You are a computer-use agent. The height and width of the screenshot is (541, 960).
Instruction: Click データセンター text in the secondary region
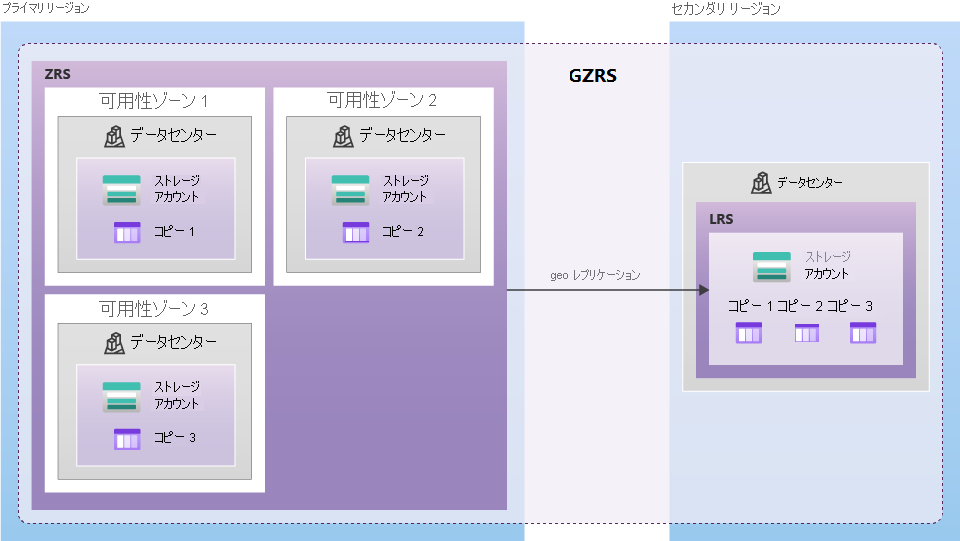coord(810,182)
